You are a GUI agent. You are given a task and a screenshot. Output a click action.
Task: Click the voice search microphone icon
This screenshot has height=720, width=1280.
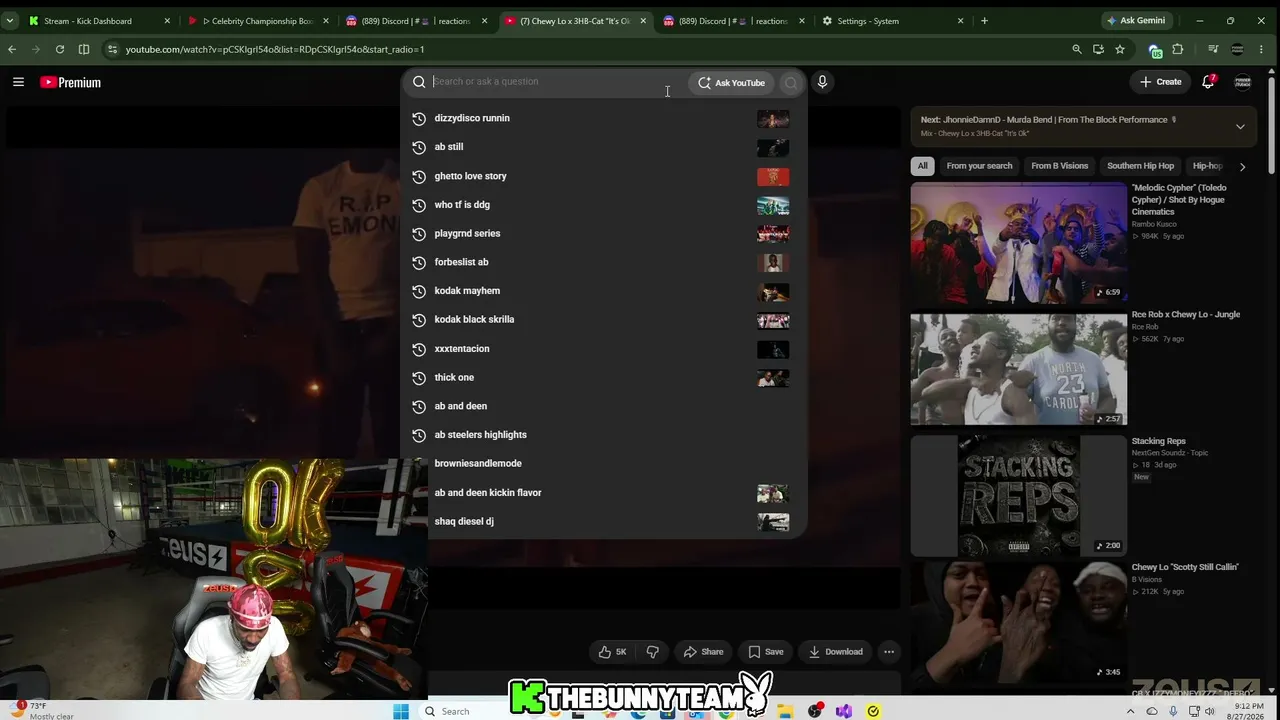pyautogui.click(x=822, y=82)
